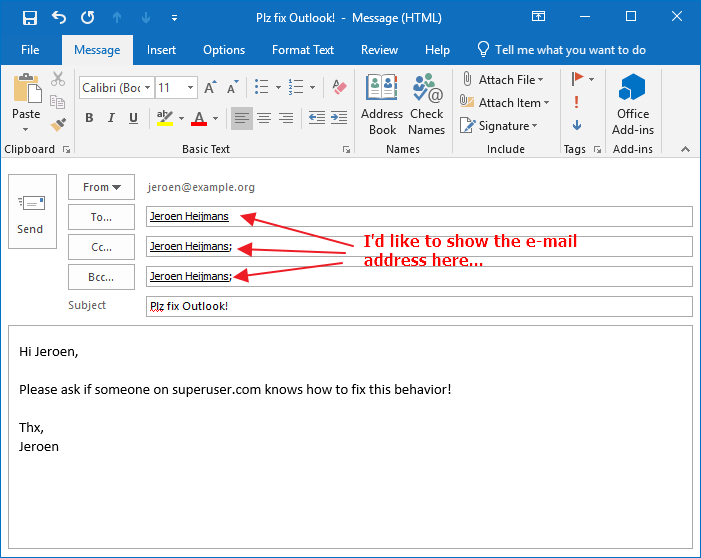The height and width of the screenshot is (558, 701).
Task: Click the To... button
Action: pyautogui.click(x=101, y=217)
